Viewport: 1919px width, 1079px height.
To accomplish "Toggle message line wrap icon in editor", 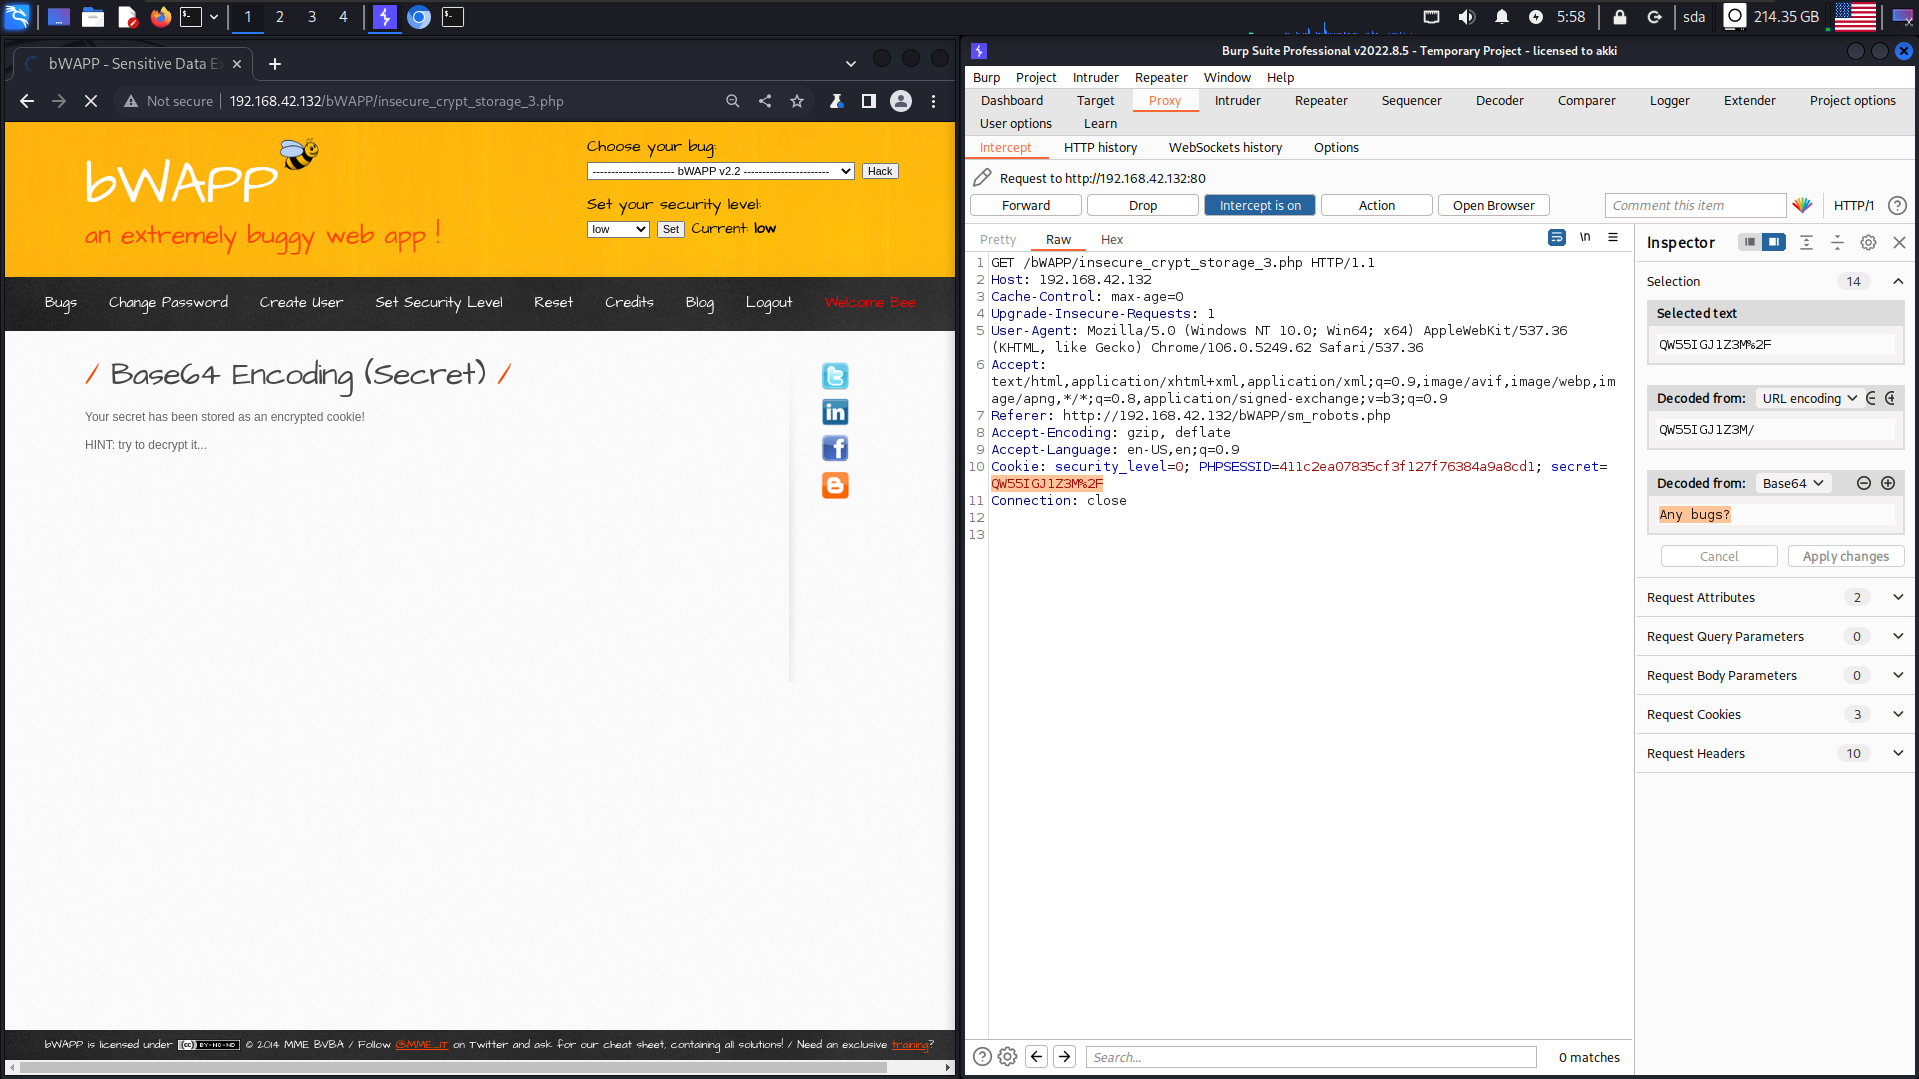I will pyautogui.click(x=1557, y=238).
